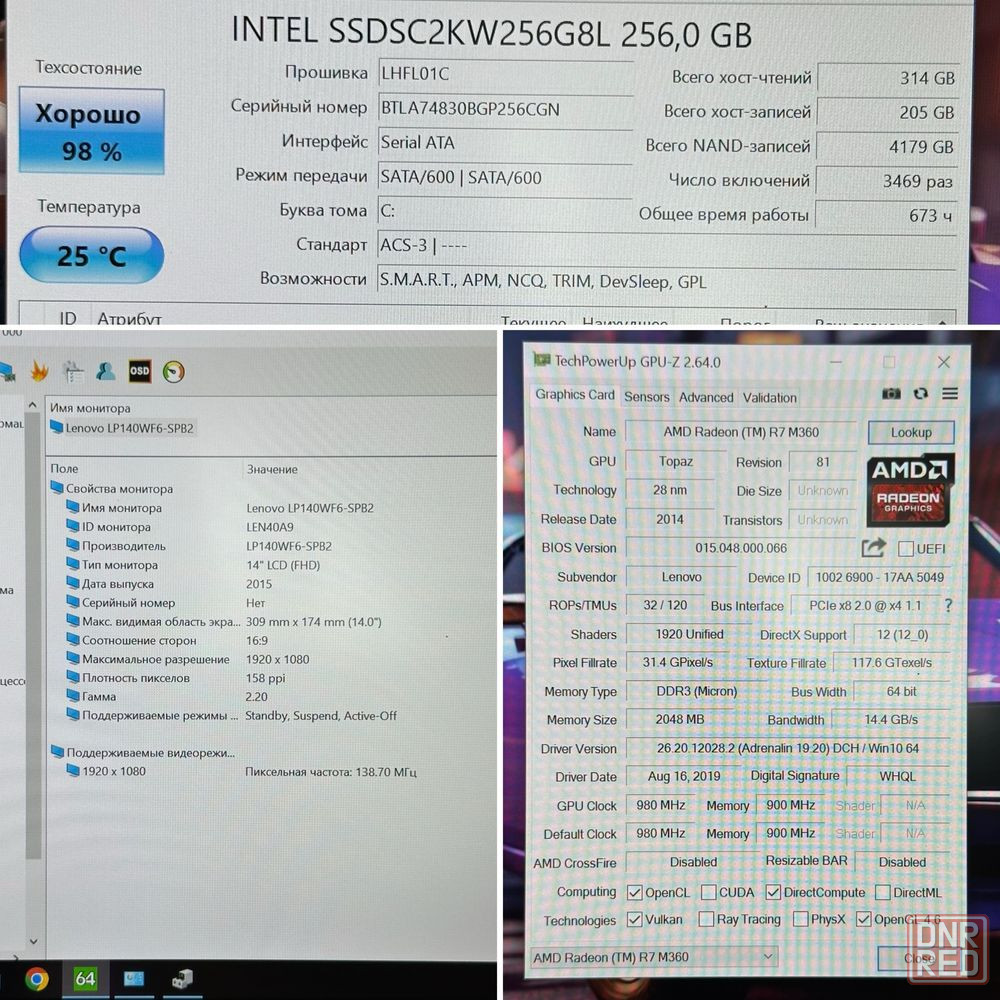The image size is (1000, 1000).
Task: Toggle the Ray Tracing checkbox
Action: [706, 919]
